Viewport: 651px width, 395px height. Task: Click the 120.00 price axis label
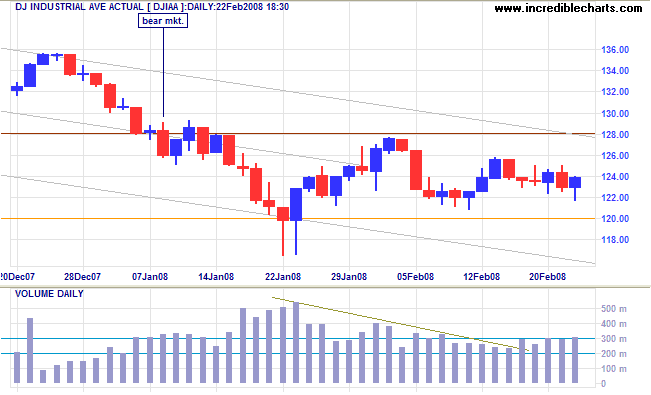(615, 218)
